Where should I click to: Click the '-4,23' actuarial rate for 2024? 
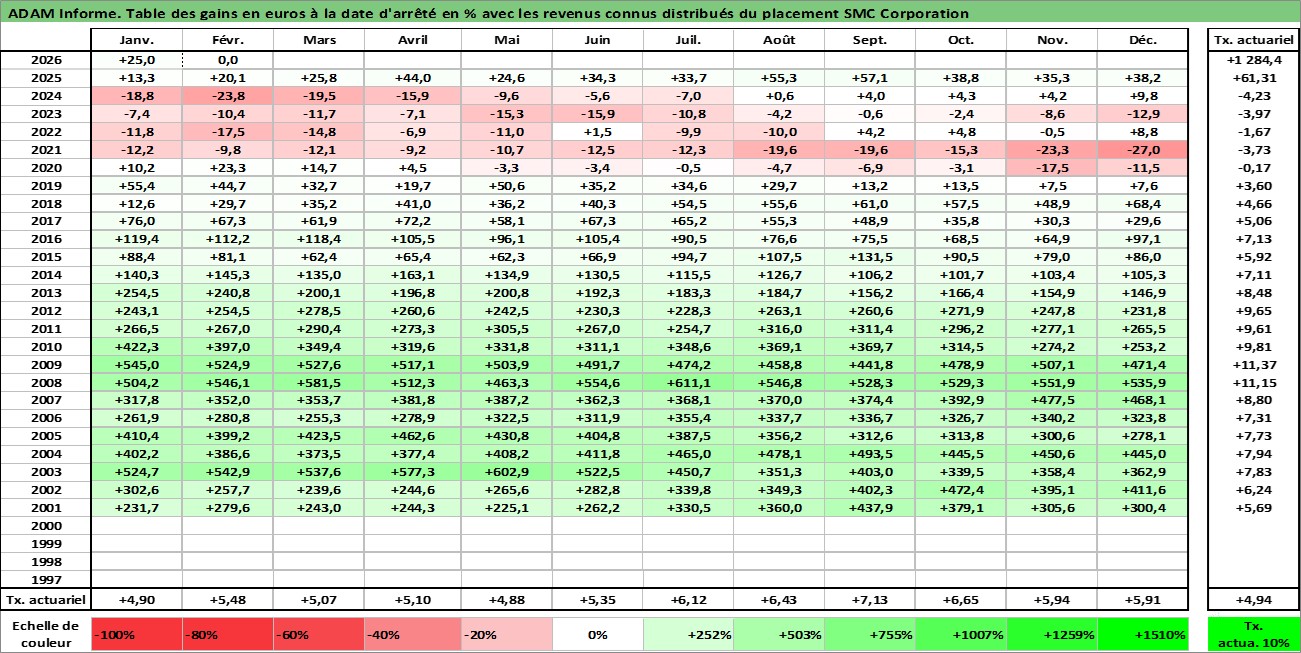coord(1254,96)
